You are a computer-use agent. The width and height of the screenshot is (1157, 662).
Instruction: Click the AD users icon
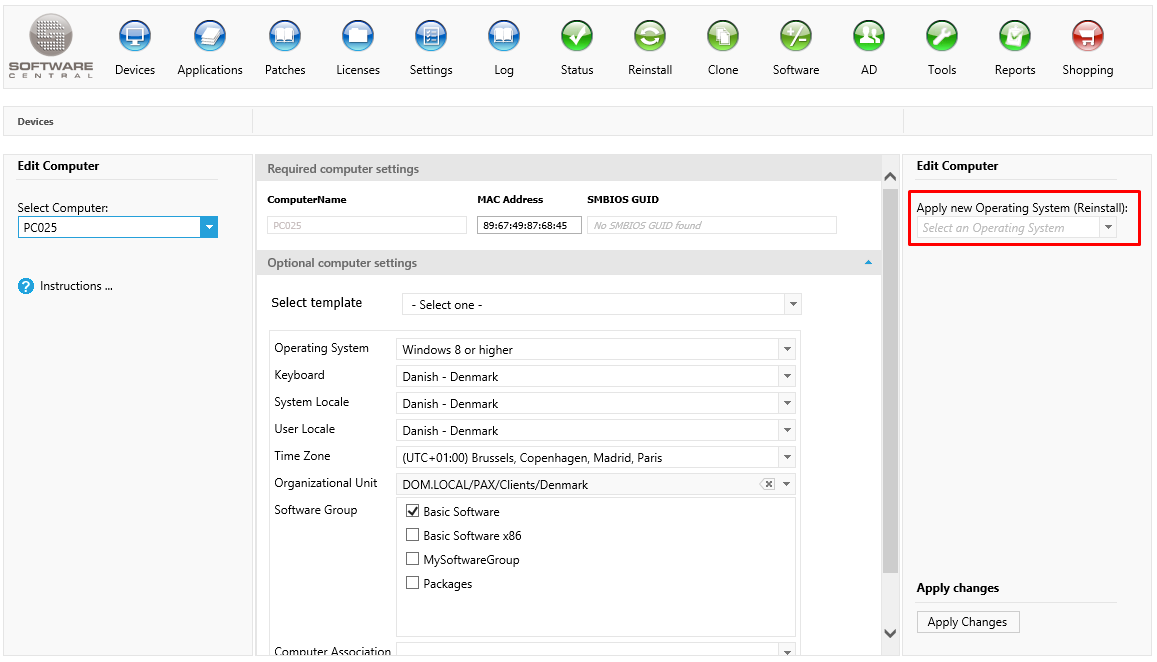[x=868, y=37]
